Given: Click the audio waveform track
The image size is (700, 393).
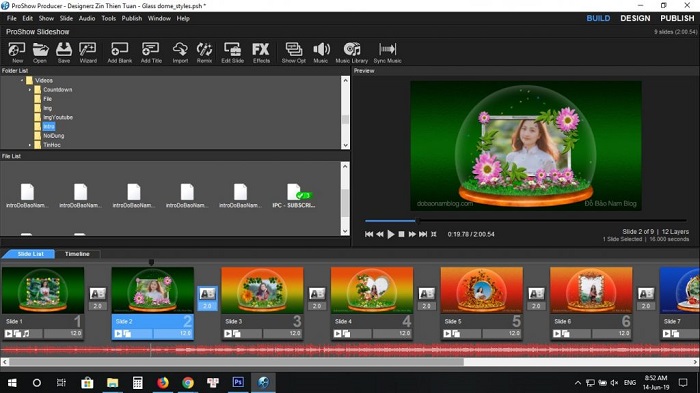Looking at the screenshot, I should (x=350, y=350).
